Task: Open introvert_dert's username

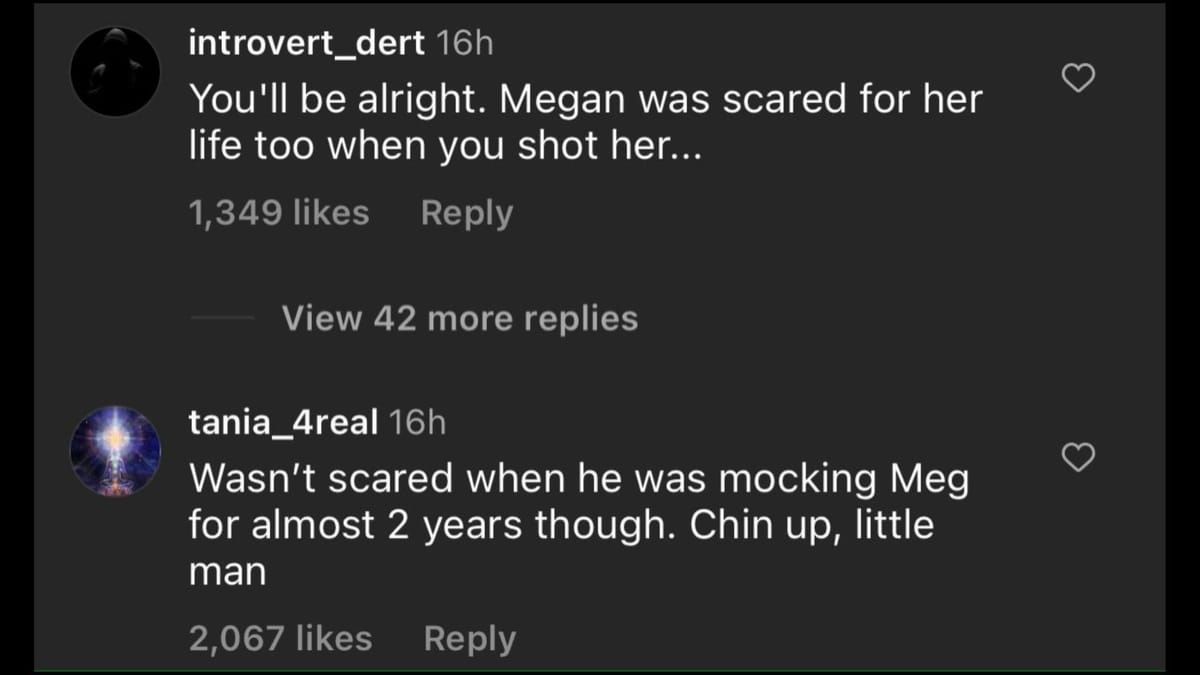Action: pos(305,43)
